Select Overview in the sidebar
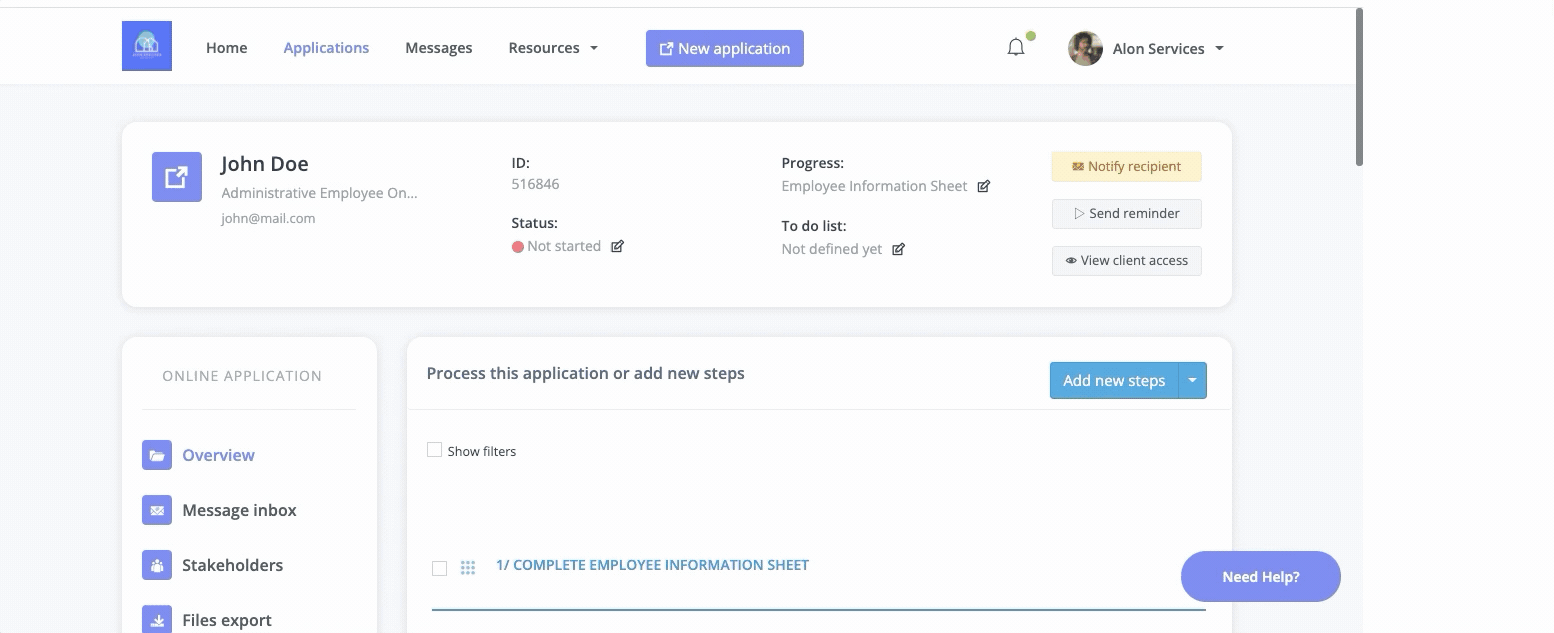1554x633 pixels. [218, 455]
